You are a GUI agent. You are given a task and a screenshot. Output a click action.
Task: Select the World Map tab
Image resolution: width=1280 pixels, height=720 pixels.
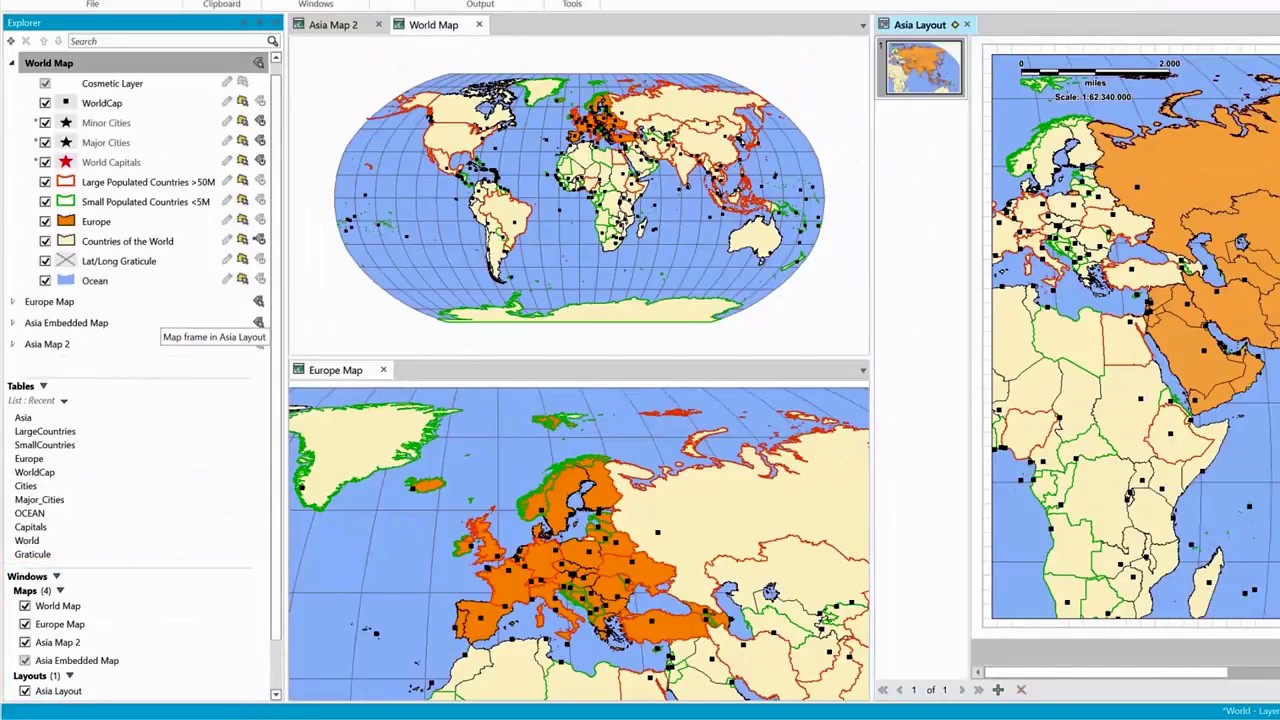[x=433, y=25]
